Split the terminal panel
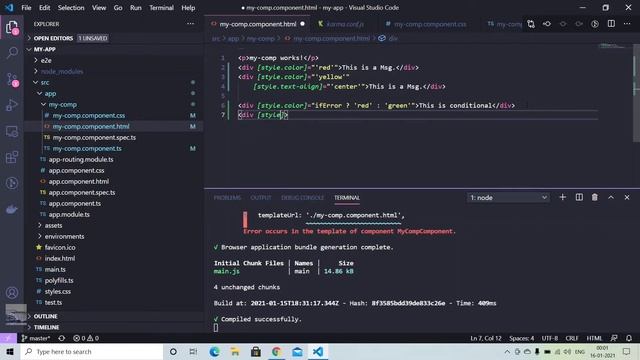 tap(579, 197)
